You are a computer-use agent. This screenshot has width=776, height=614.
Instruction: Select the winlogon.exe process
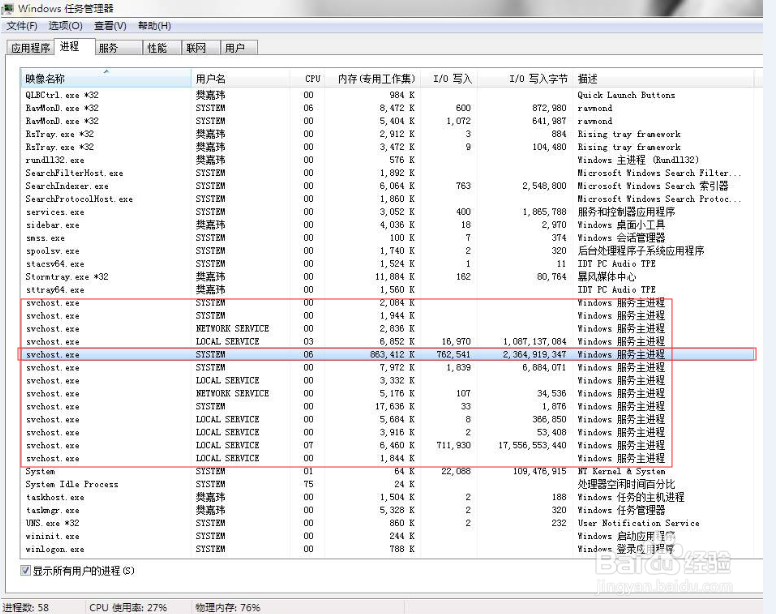(x=387, y=549)
